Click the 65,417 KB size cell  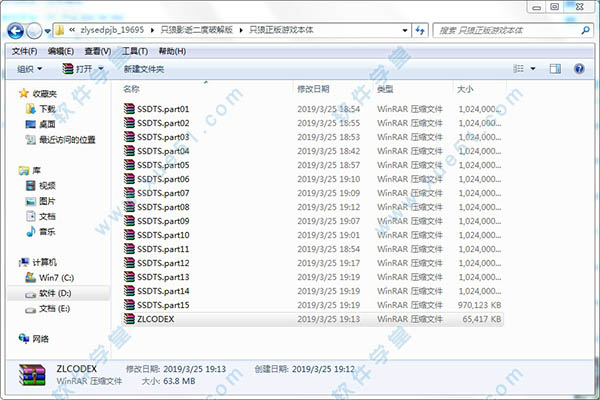point(482,319)
